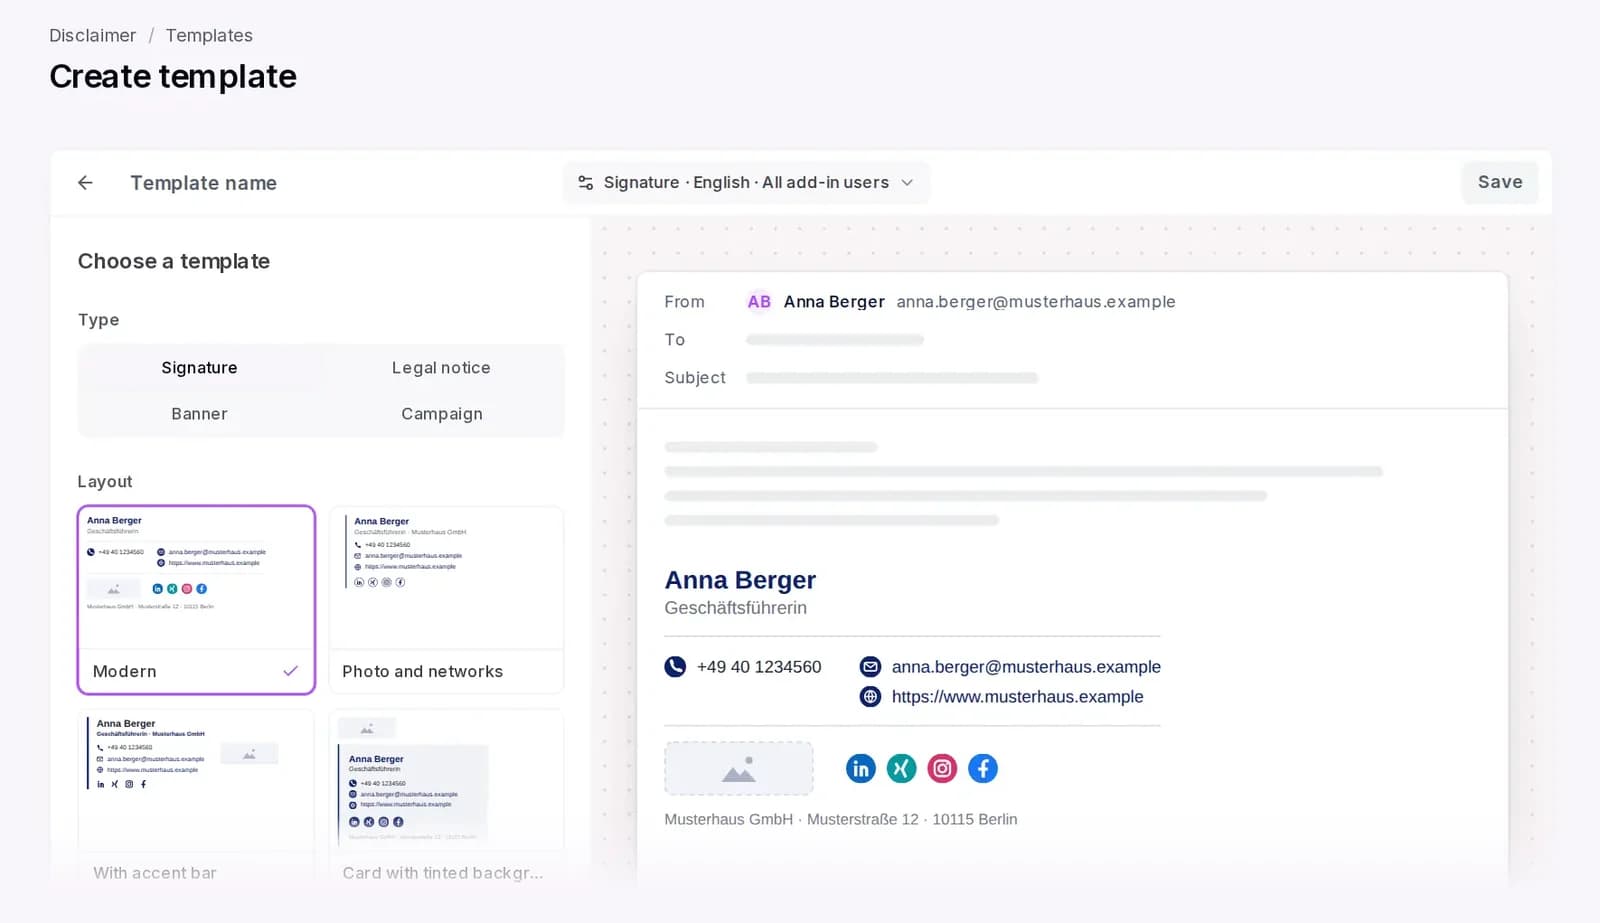This screenshot has width=1600, height=923.
Task: Open the chevron of the Signature English dropdown
Action: tap(907, 183)
